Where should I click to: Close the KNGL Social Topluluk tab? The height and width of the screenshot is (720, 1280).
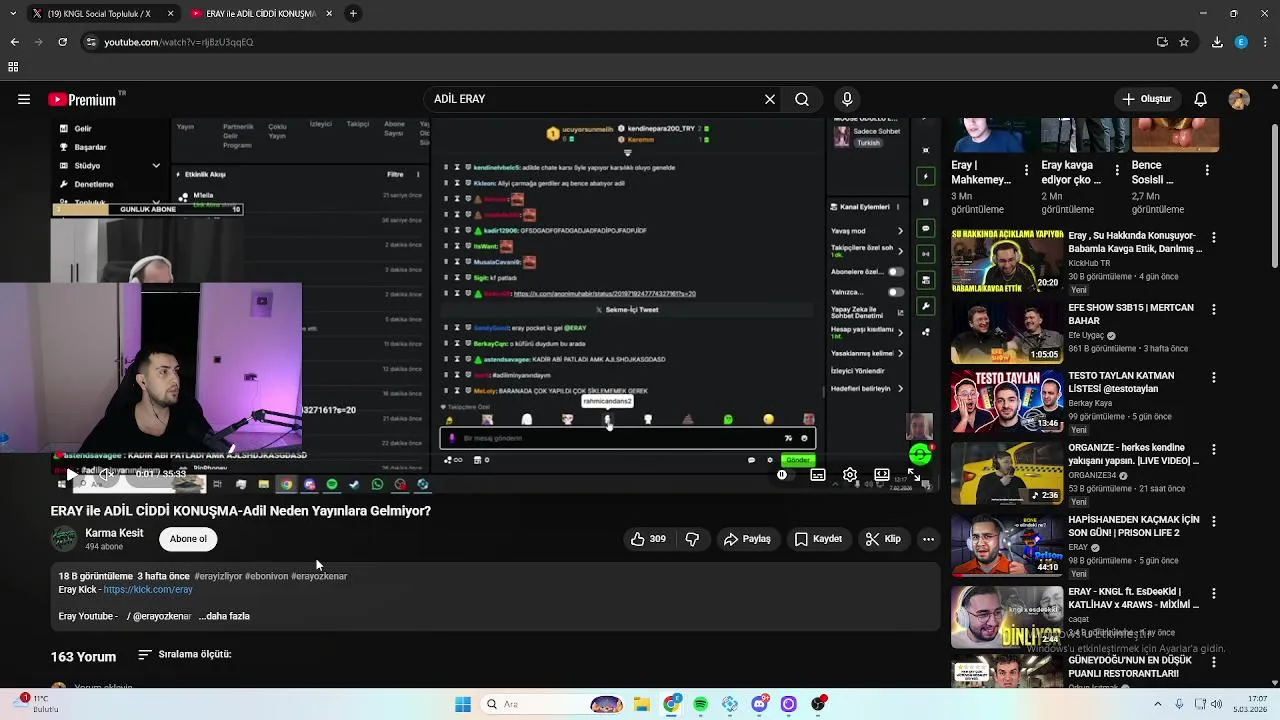[x=170, y=14]
